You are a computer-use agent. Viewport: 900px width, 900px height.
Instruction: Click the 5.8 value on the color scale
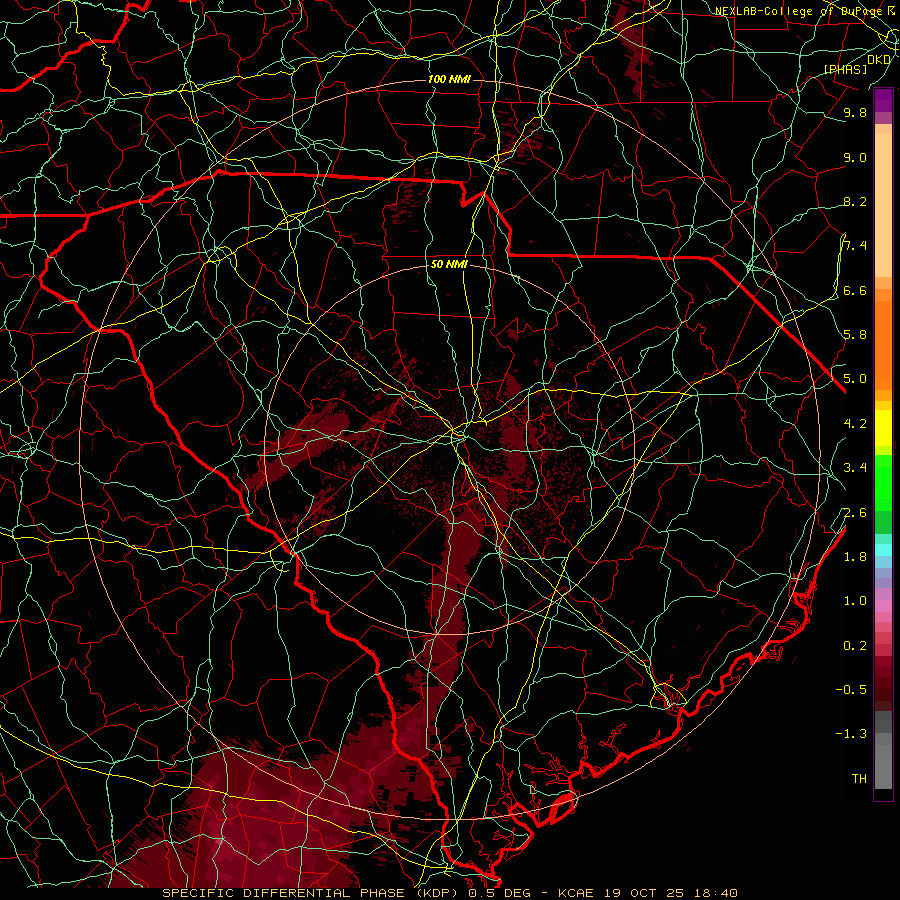tap(855, 335)
